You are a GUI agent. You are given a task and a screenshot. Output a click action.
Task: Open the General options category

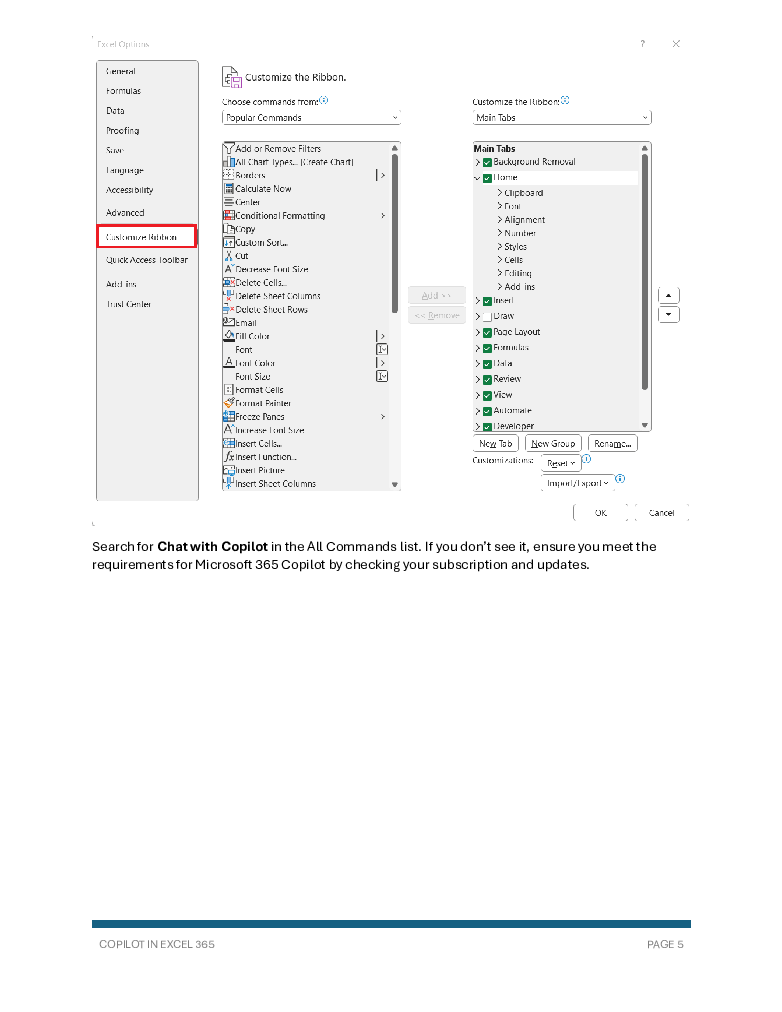121,71
